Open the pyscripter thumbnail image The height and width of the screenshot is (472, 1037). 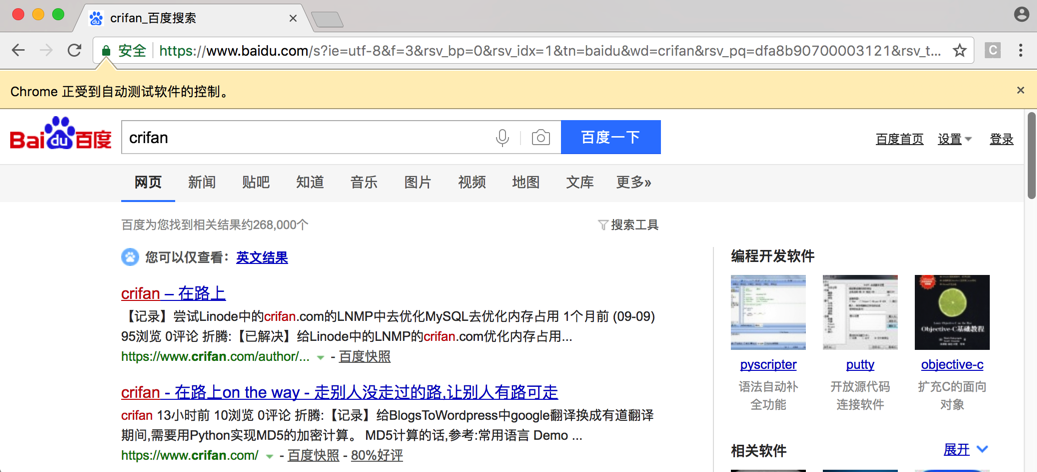click(768, 313)
